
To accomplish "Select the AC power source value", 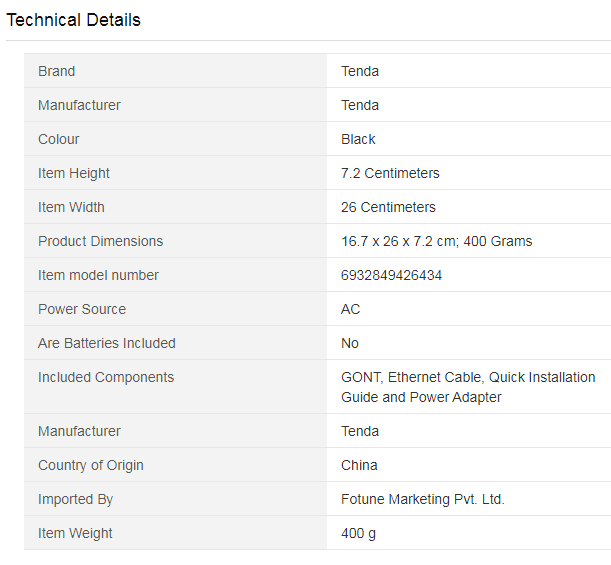I will [350, 309].
